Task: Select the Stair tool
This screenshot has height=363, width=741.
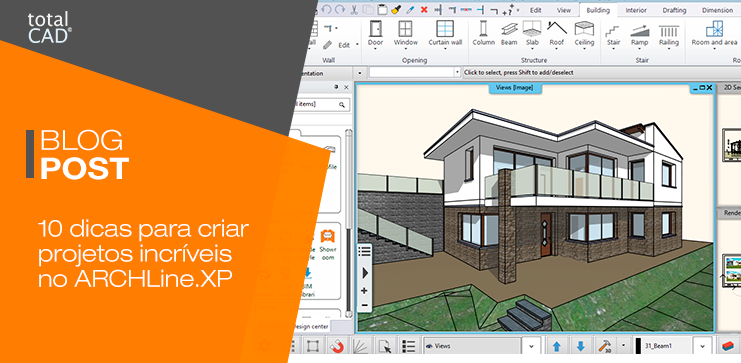Action: [613, 34]
